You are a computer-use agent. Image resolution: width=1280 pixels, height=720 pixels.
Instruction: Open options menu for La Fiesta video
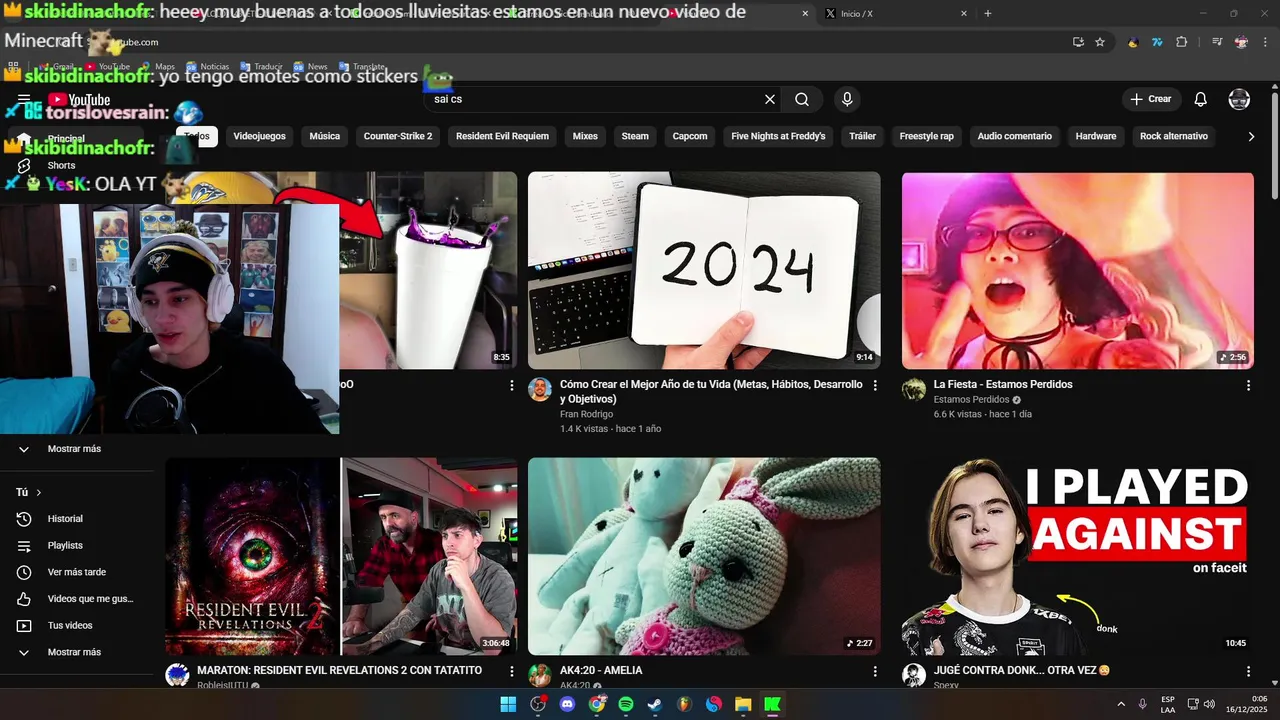click(1248, 385)
